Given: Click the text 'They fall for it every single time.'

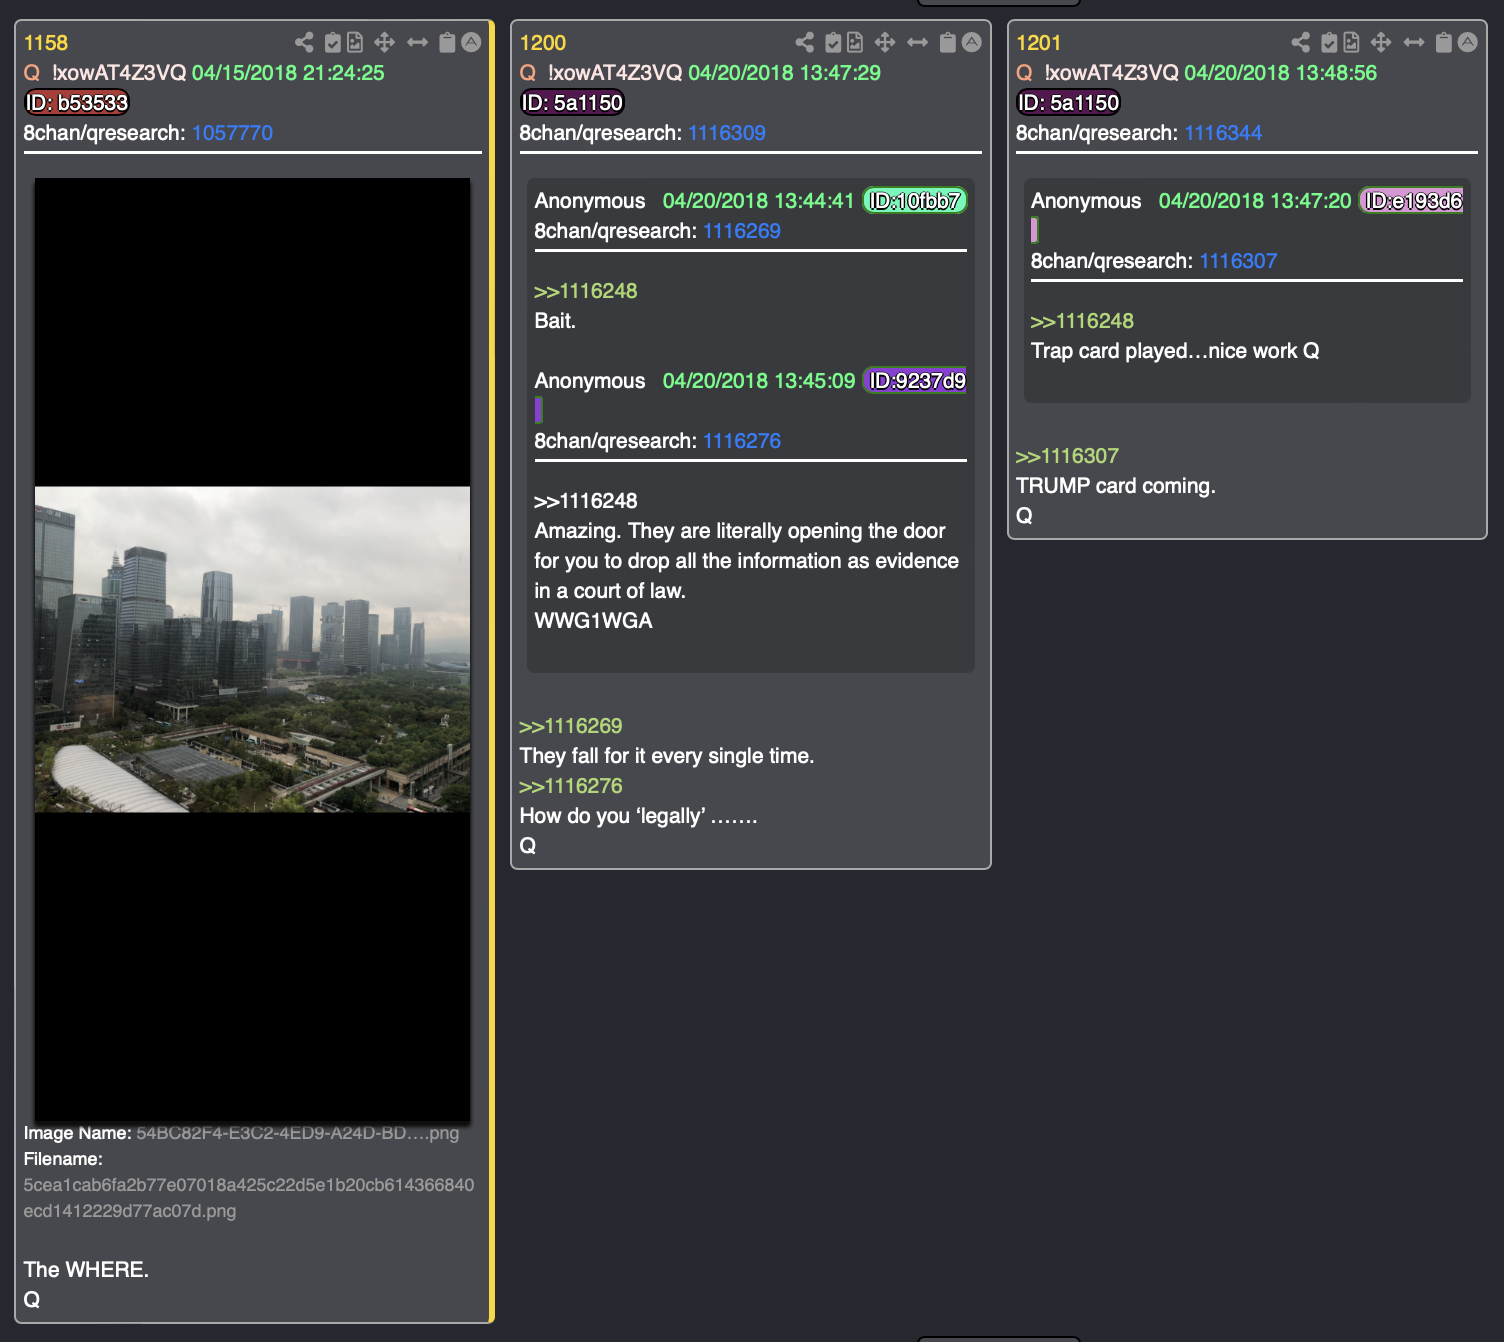Looking at the screenshot, I should coord(667,756).
